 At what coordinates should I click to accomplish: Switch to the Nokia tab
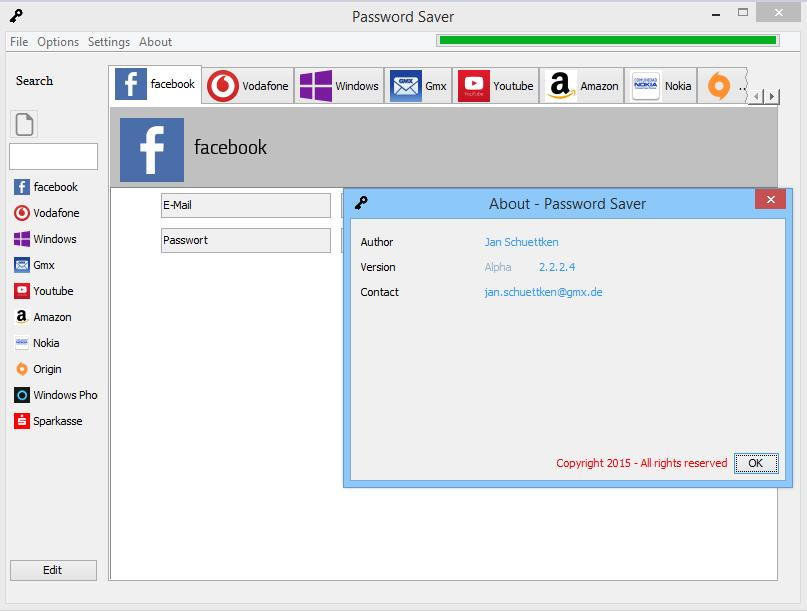tap(661, 86)
